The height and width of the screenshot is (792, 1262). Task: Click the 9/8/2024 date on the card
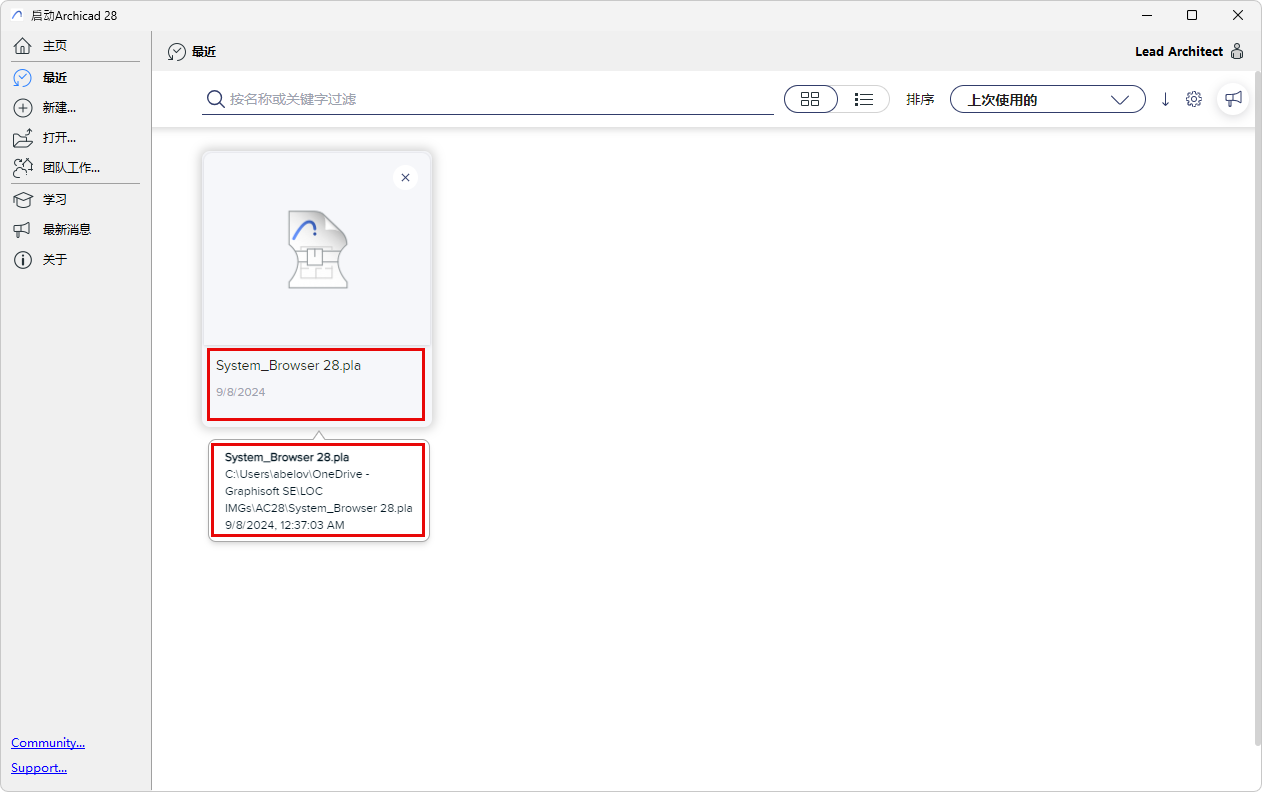(x=241, y=392)
